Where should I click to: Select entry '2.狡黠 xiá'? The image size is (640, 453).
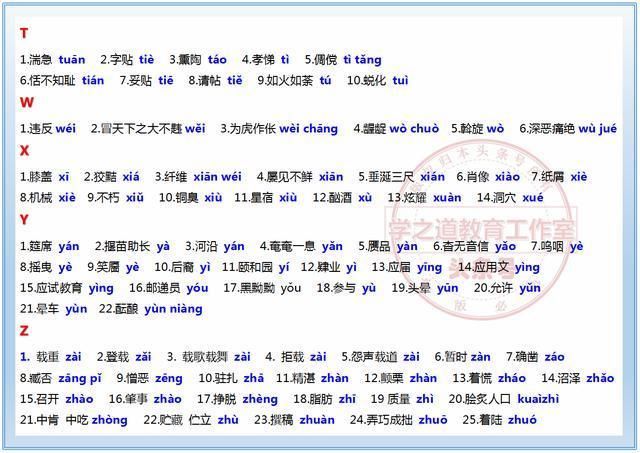click(x=112, y=177)
